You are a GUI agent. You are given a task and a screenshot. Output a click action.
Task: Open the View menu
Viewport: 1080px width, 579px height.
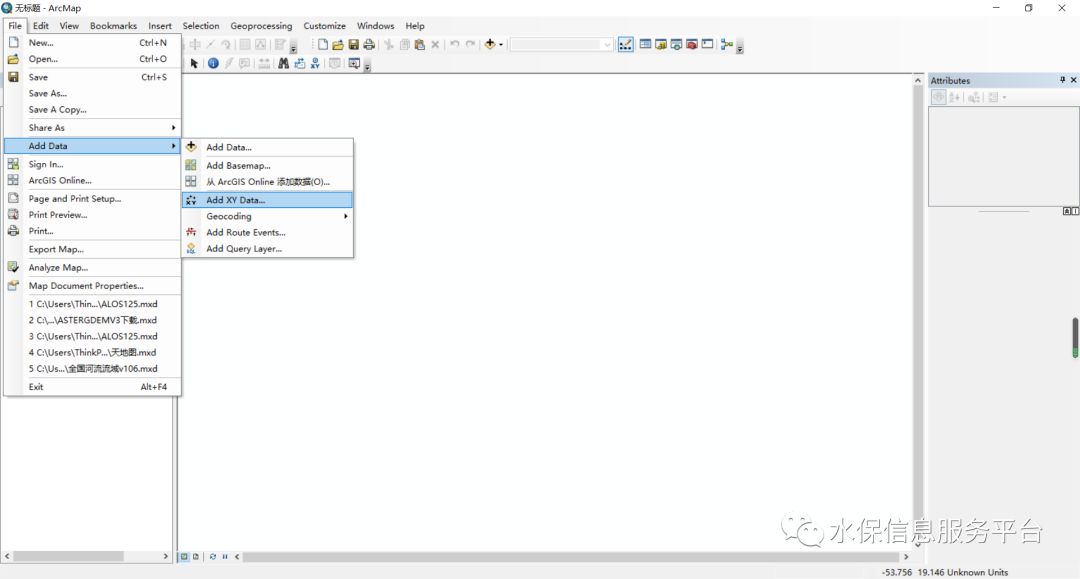pyautogui.click(x=69, y=25)
